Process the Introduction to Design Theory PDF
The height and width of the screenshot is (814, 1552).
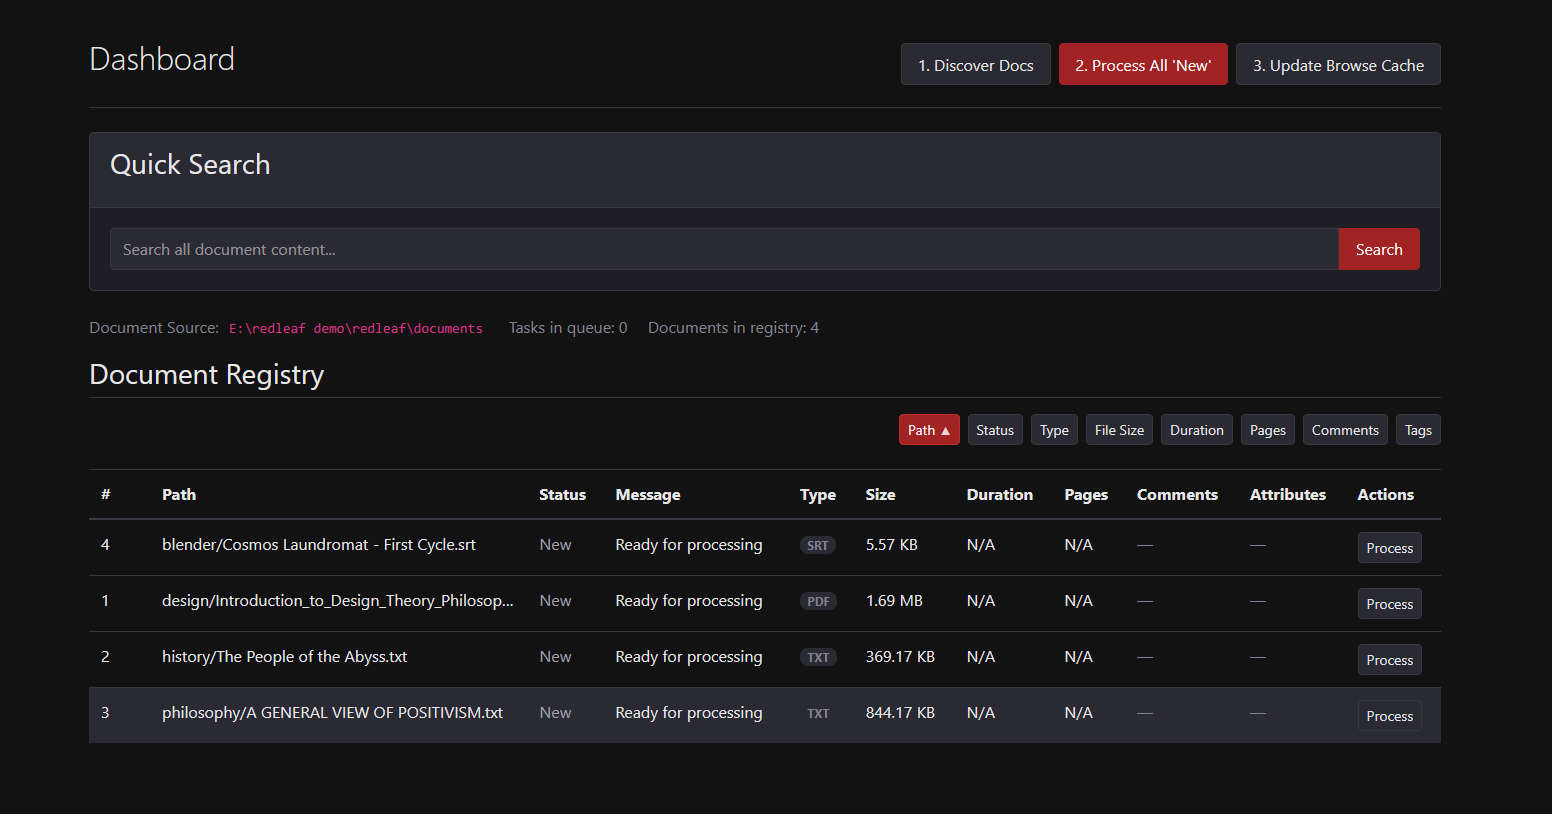(x=1388, y=604)
